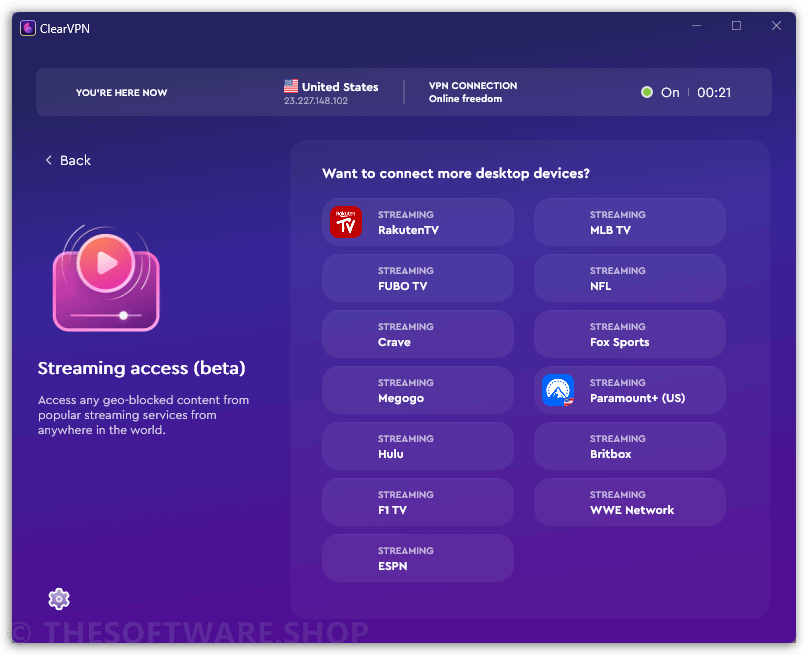Click the RakutenTV logo icon
The image size is (808, 655).
[x=346, y=222]
